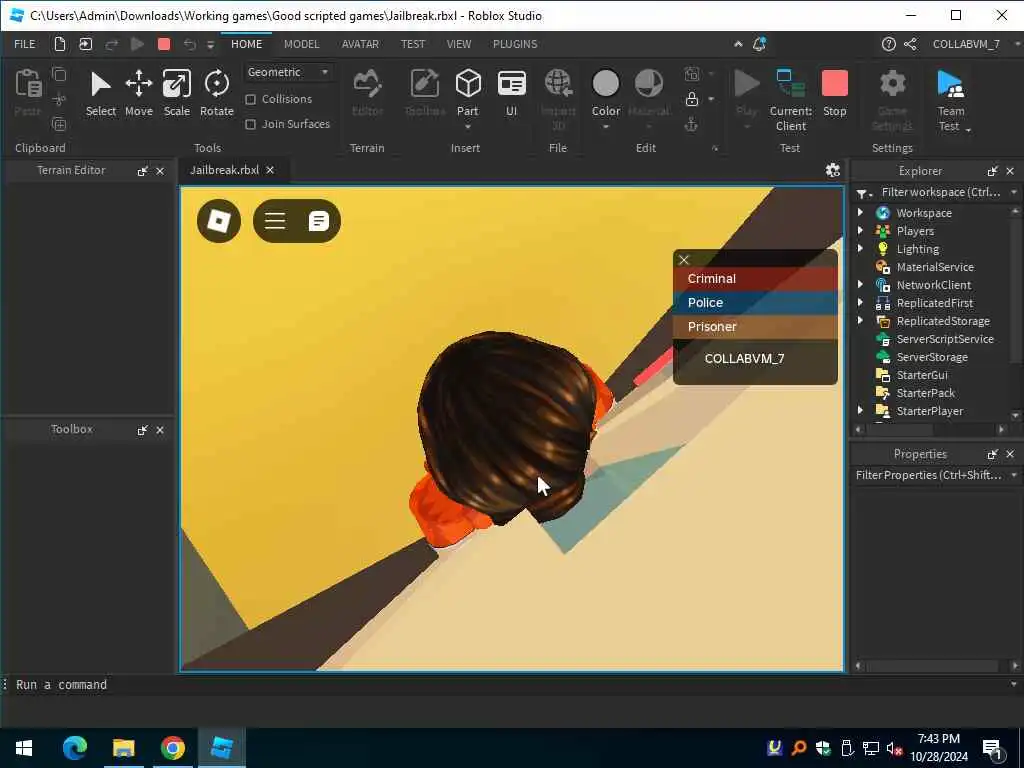Open the notifications bell
This screenshot has width=1024, height=768.
759,44
